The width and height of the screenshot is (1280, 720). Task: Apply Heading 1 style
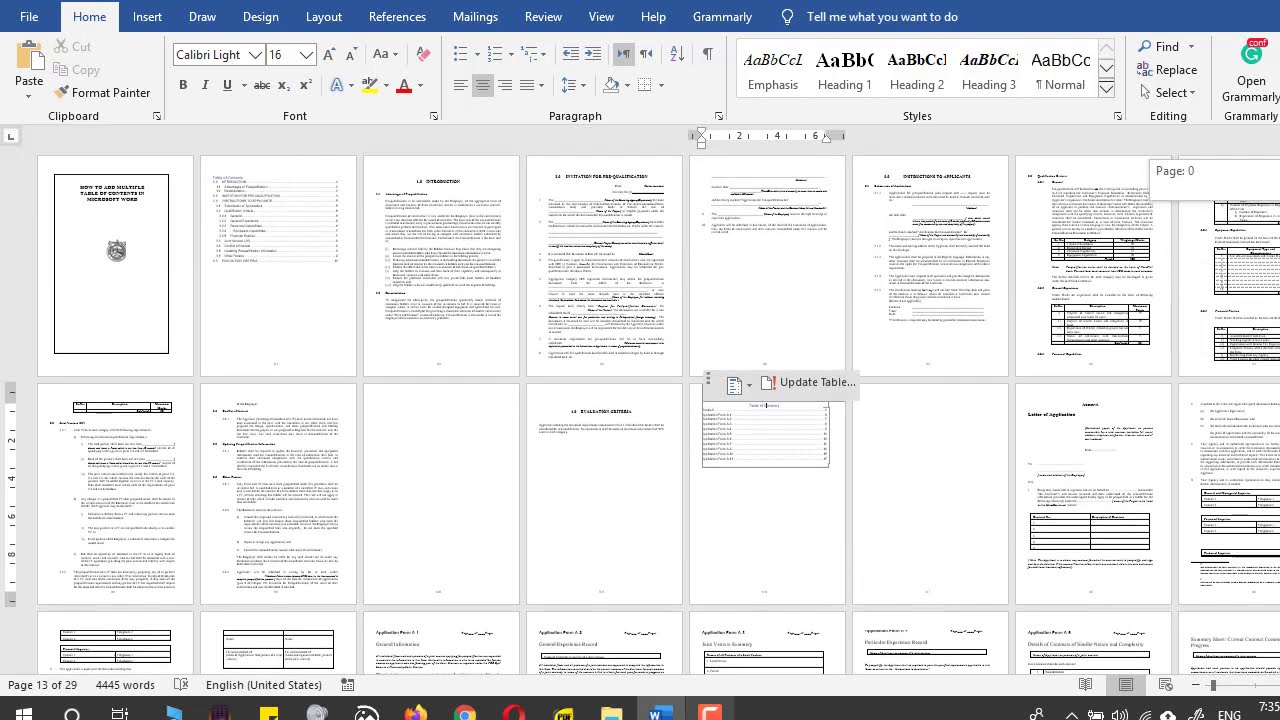[x=845, y=71]
